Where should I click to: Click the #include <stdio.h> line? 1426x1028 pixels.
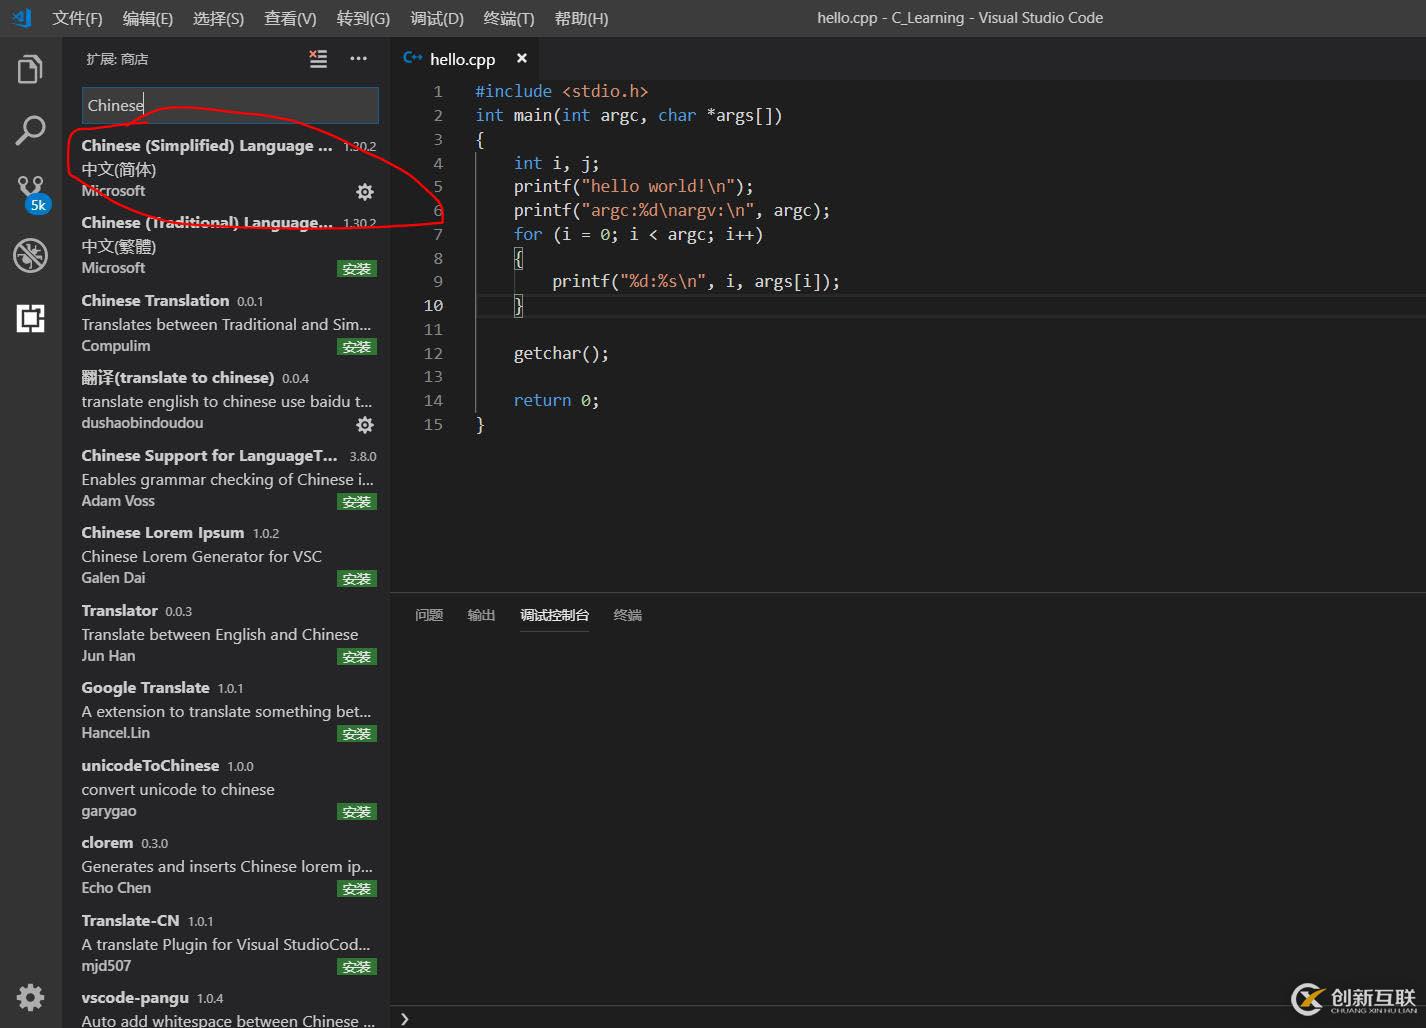tap(561, 91)
